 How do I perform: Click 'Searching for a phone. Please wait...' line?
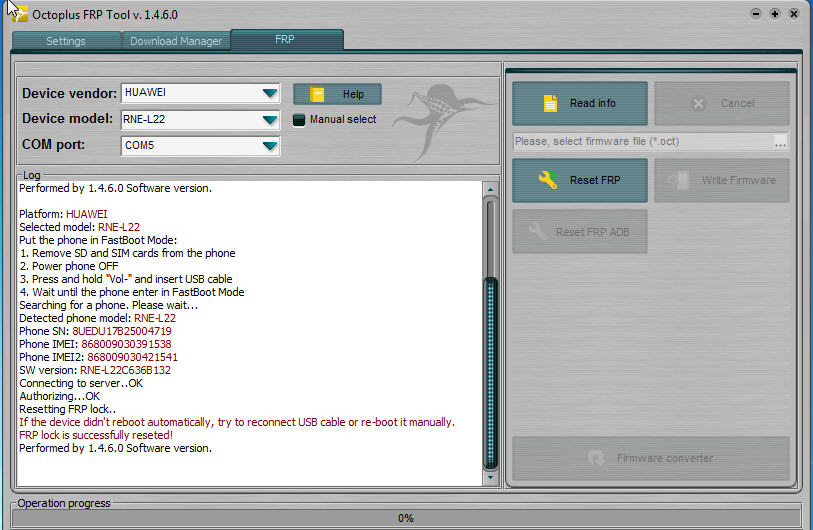click(x=109, y=305)
